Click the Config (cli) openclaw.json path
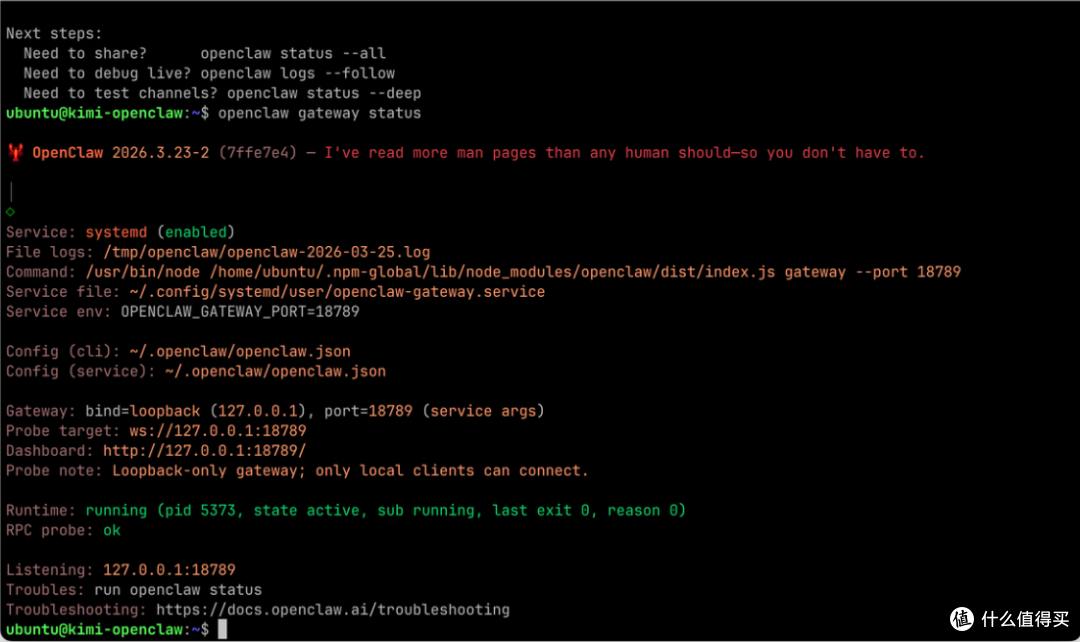1080x642 pixels. coord(240,351)
